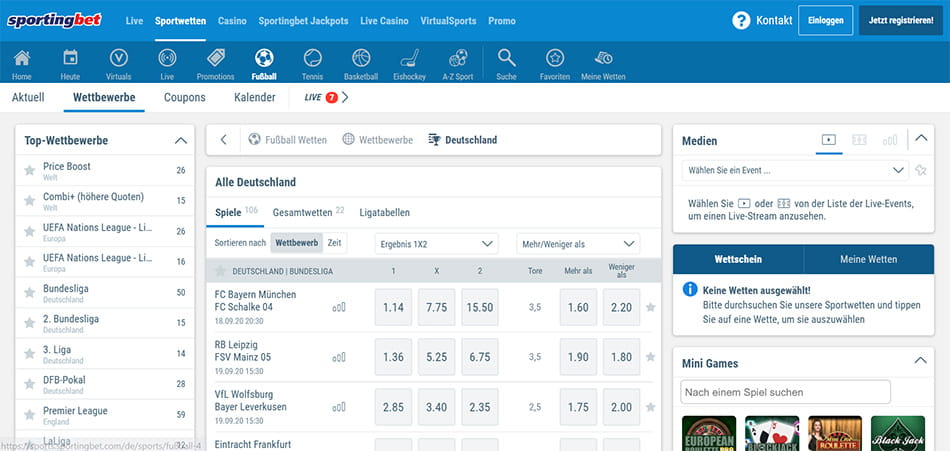Select the Fußball icon

pyautogui.click(x=264, y=58)
